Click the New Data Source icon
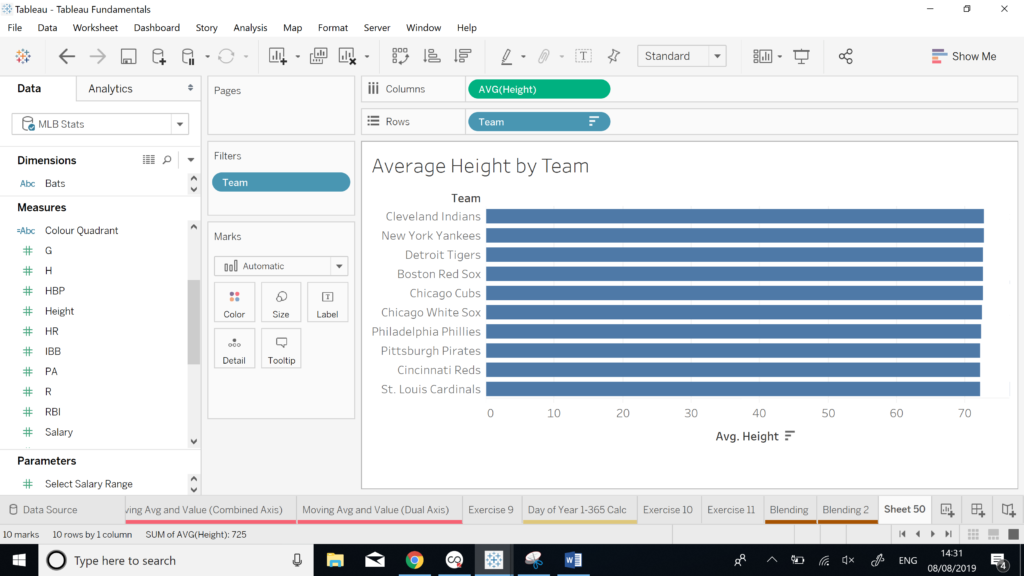The height and width of the screenshot is (576, 1024). click(159, 57)
